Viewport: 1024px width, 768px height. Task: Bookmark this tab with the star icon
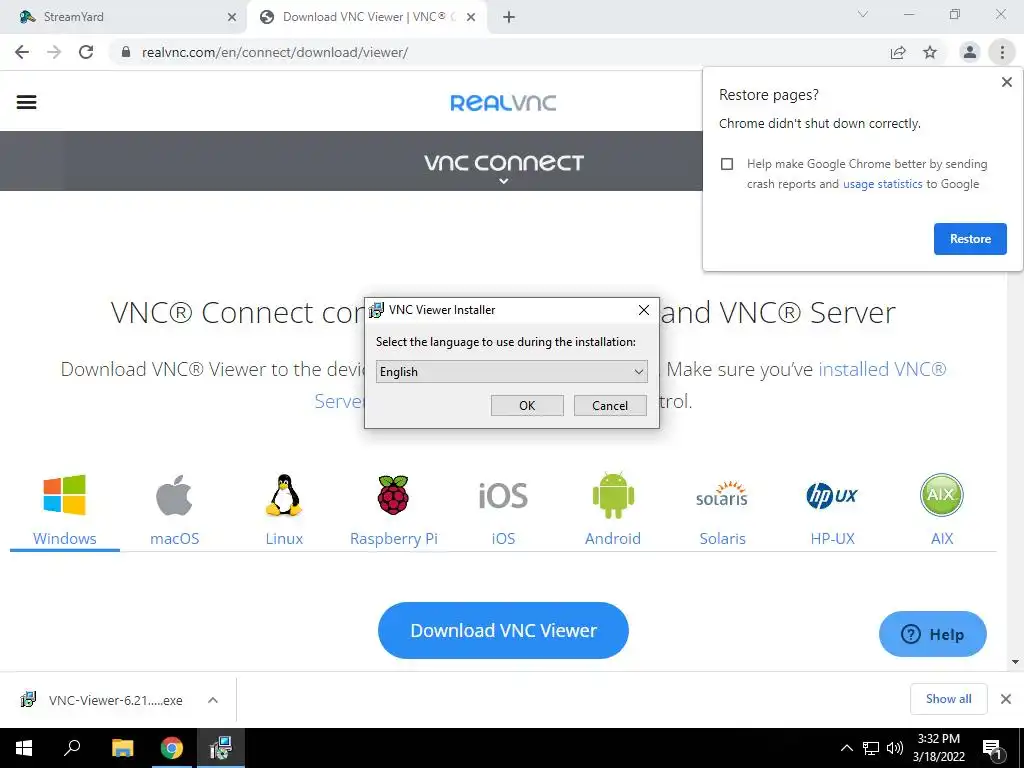(x=930, y=52)
